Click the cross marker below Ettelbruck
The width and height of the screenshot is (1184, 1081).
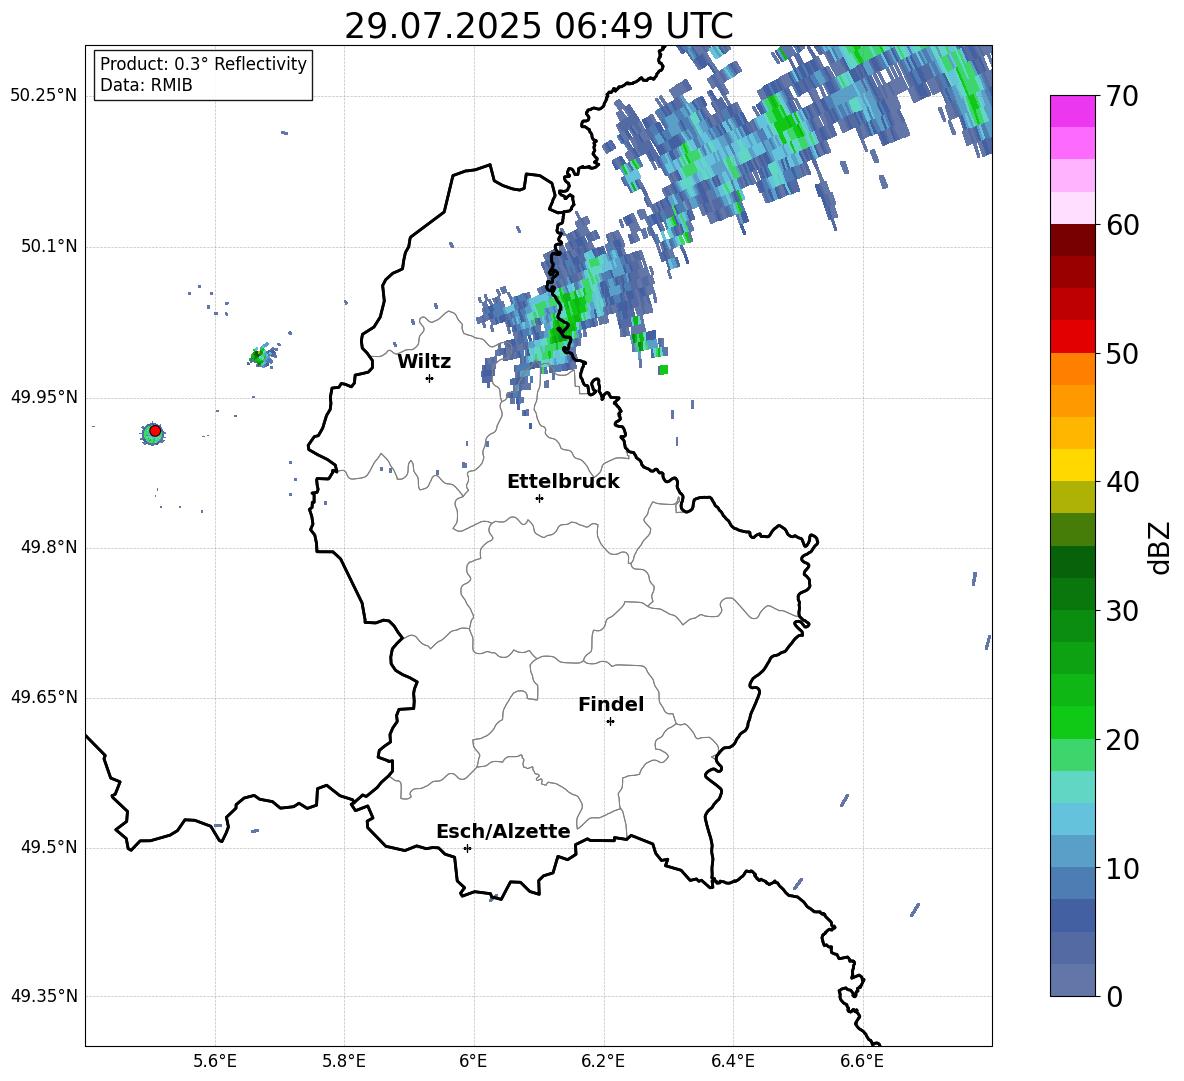(538, 498)
